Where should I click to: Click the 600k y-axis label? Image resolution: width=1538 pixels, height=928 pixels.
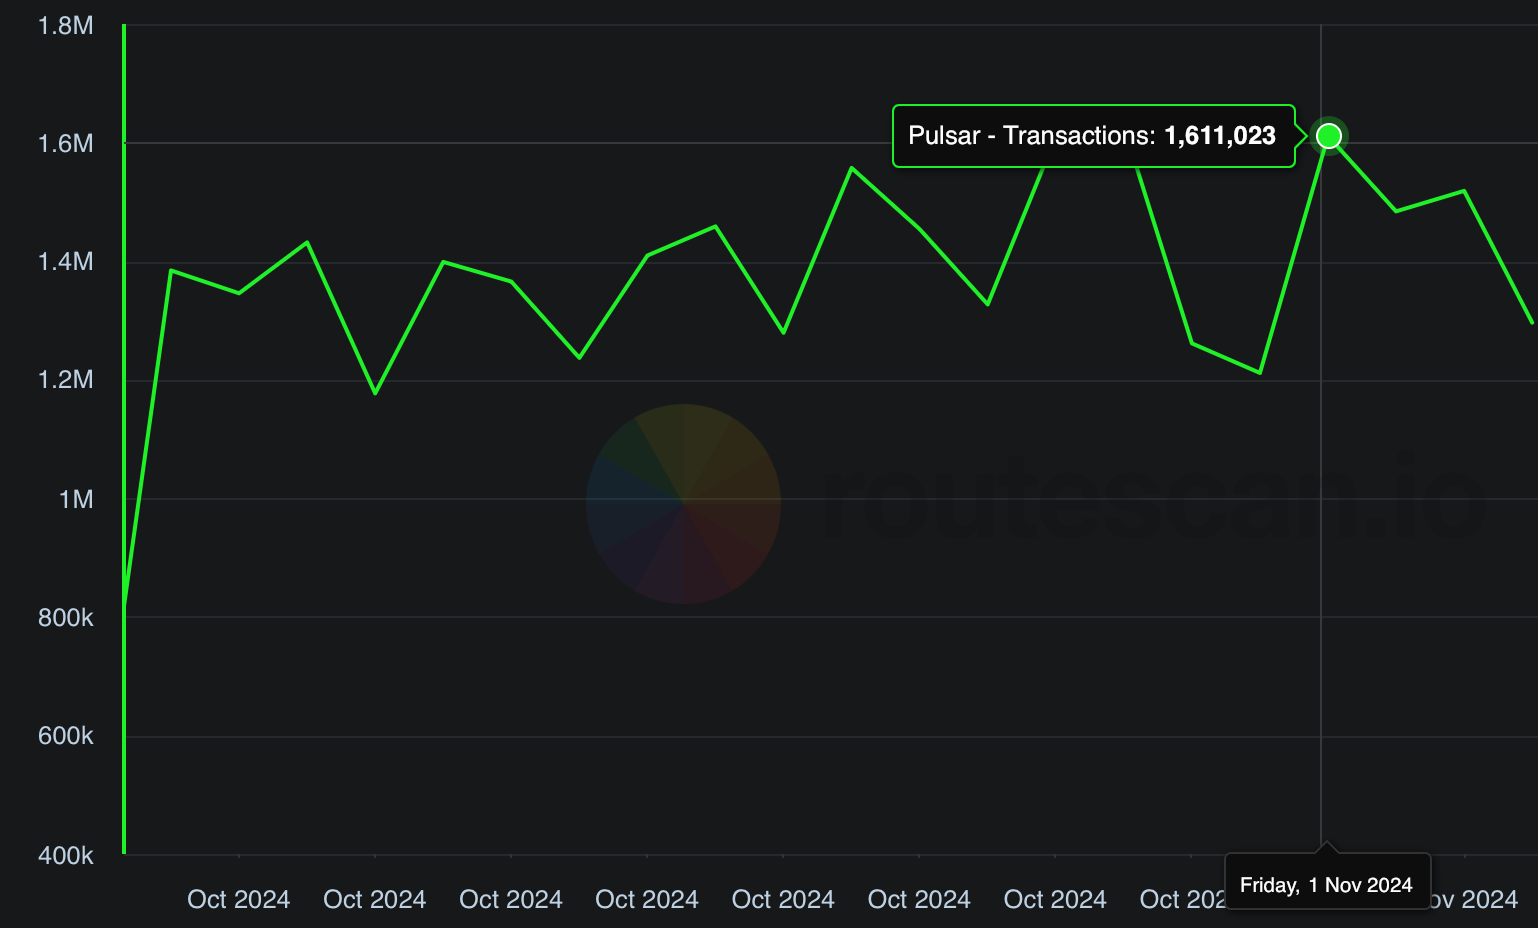[65, 736]
